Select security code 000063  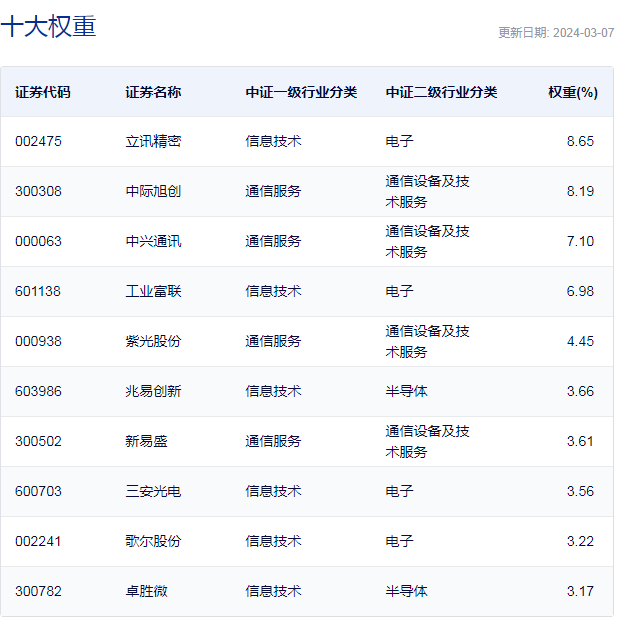38,241
